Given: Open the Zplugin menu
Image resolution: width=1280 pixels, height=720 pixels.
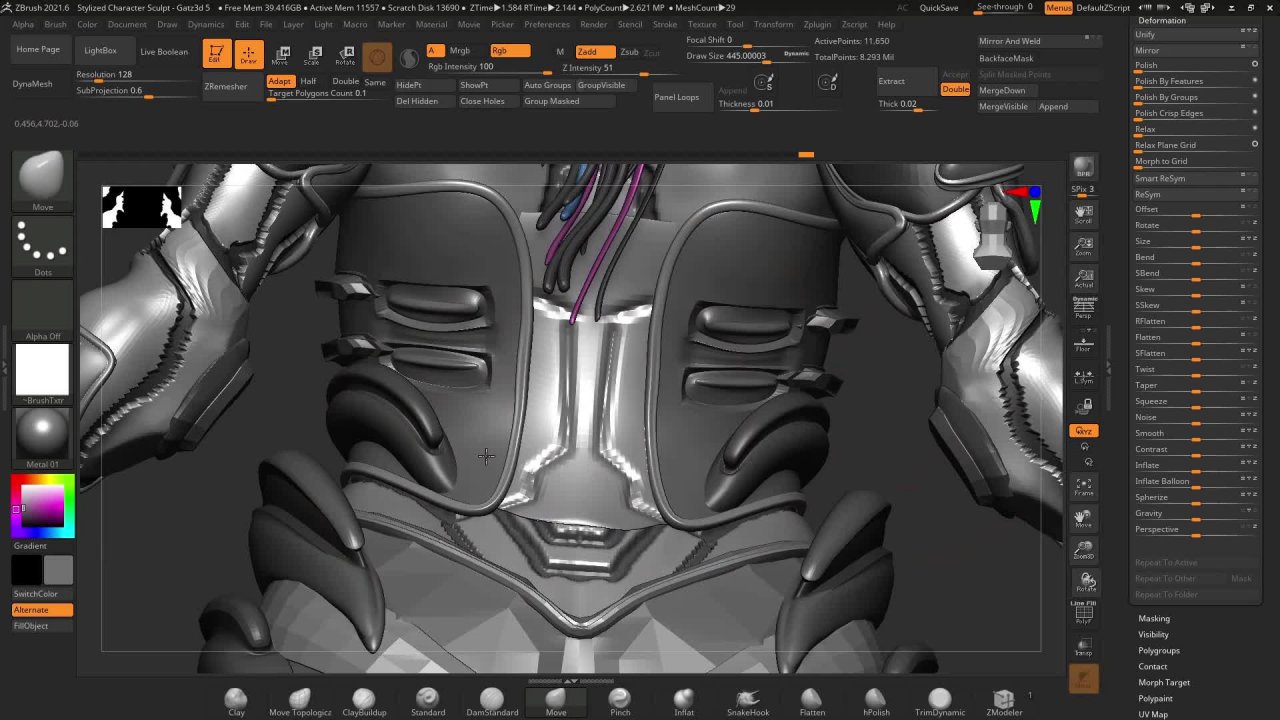Looking at the screenshot, I should [x=816, y=24].
